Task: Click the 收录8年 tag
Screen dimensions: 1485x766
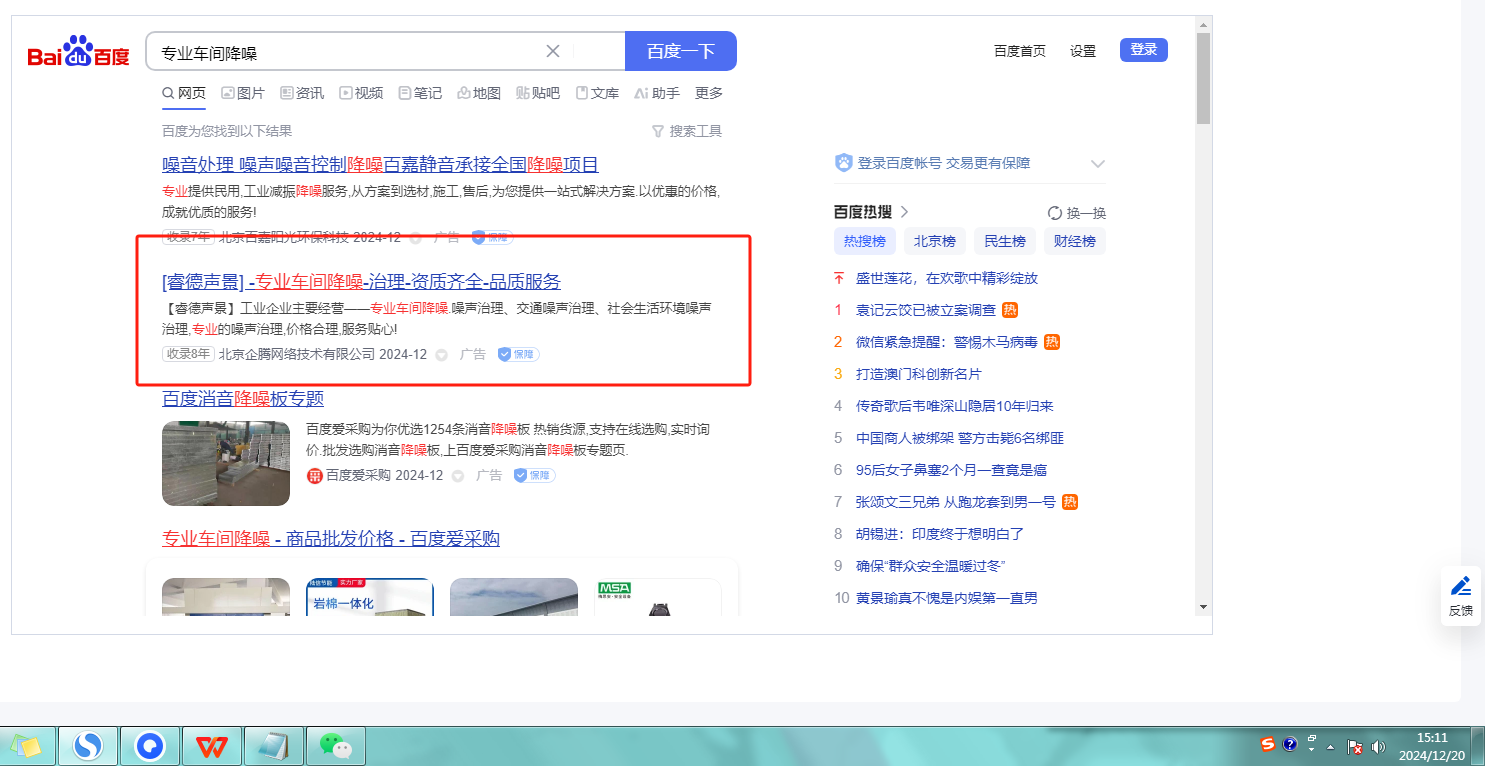Action: 188,354
